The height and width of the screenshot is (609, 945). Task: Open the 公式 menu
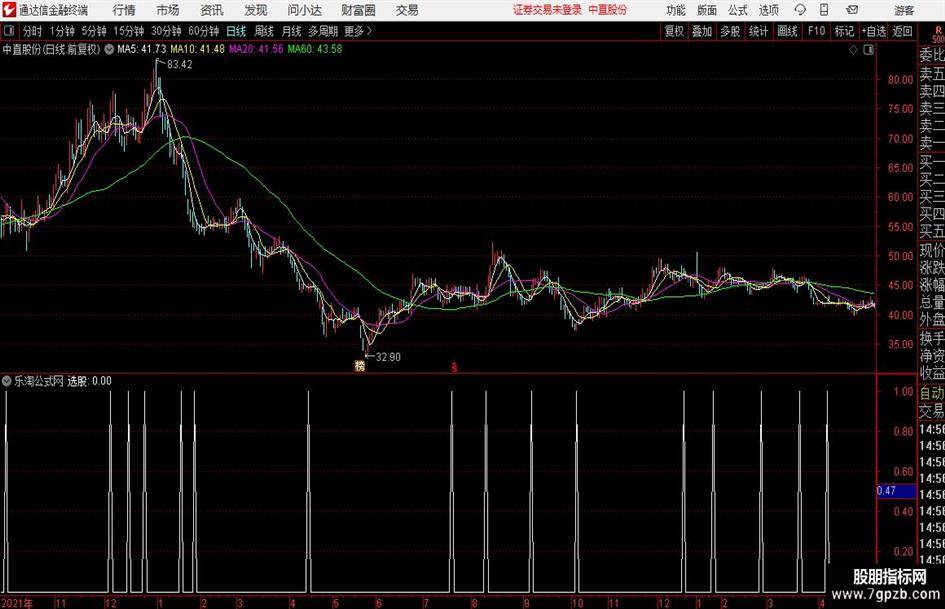click(738, 10)
